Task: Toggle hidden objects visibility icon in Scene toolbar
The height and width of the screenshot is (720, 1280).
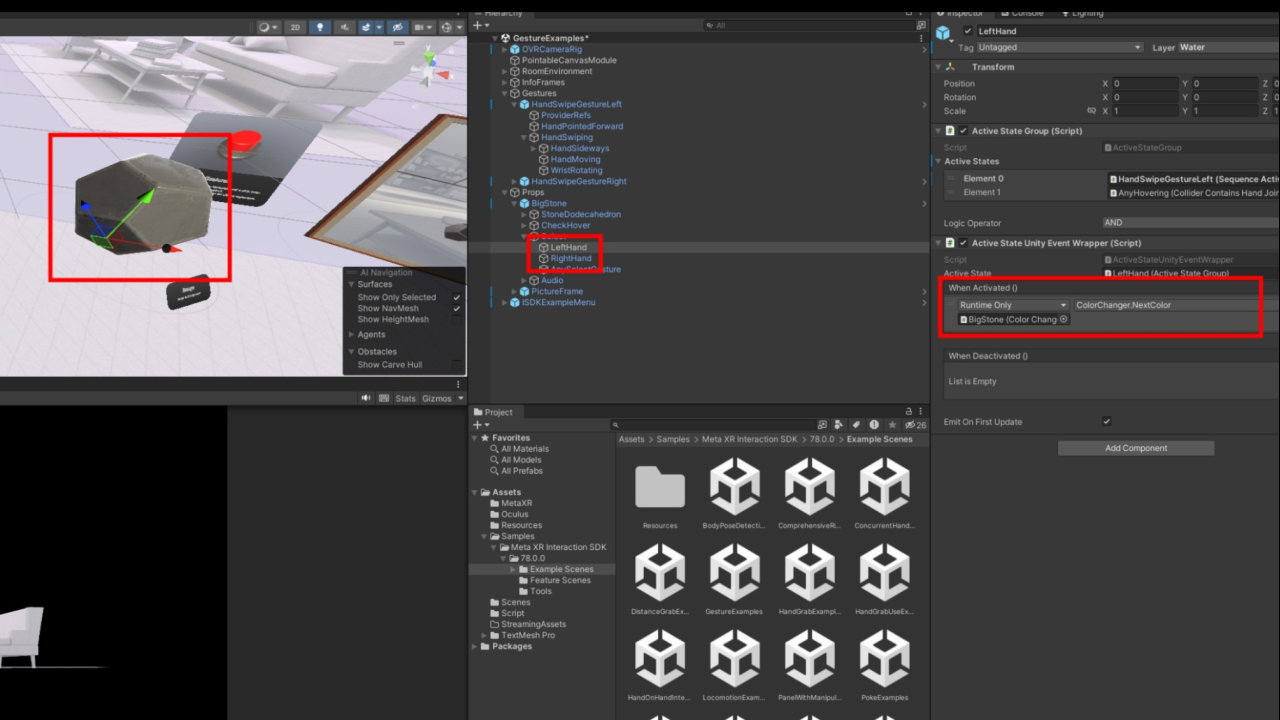Action: coord(397,28)
